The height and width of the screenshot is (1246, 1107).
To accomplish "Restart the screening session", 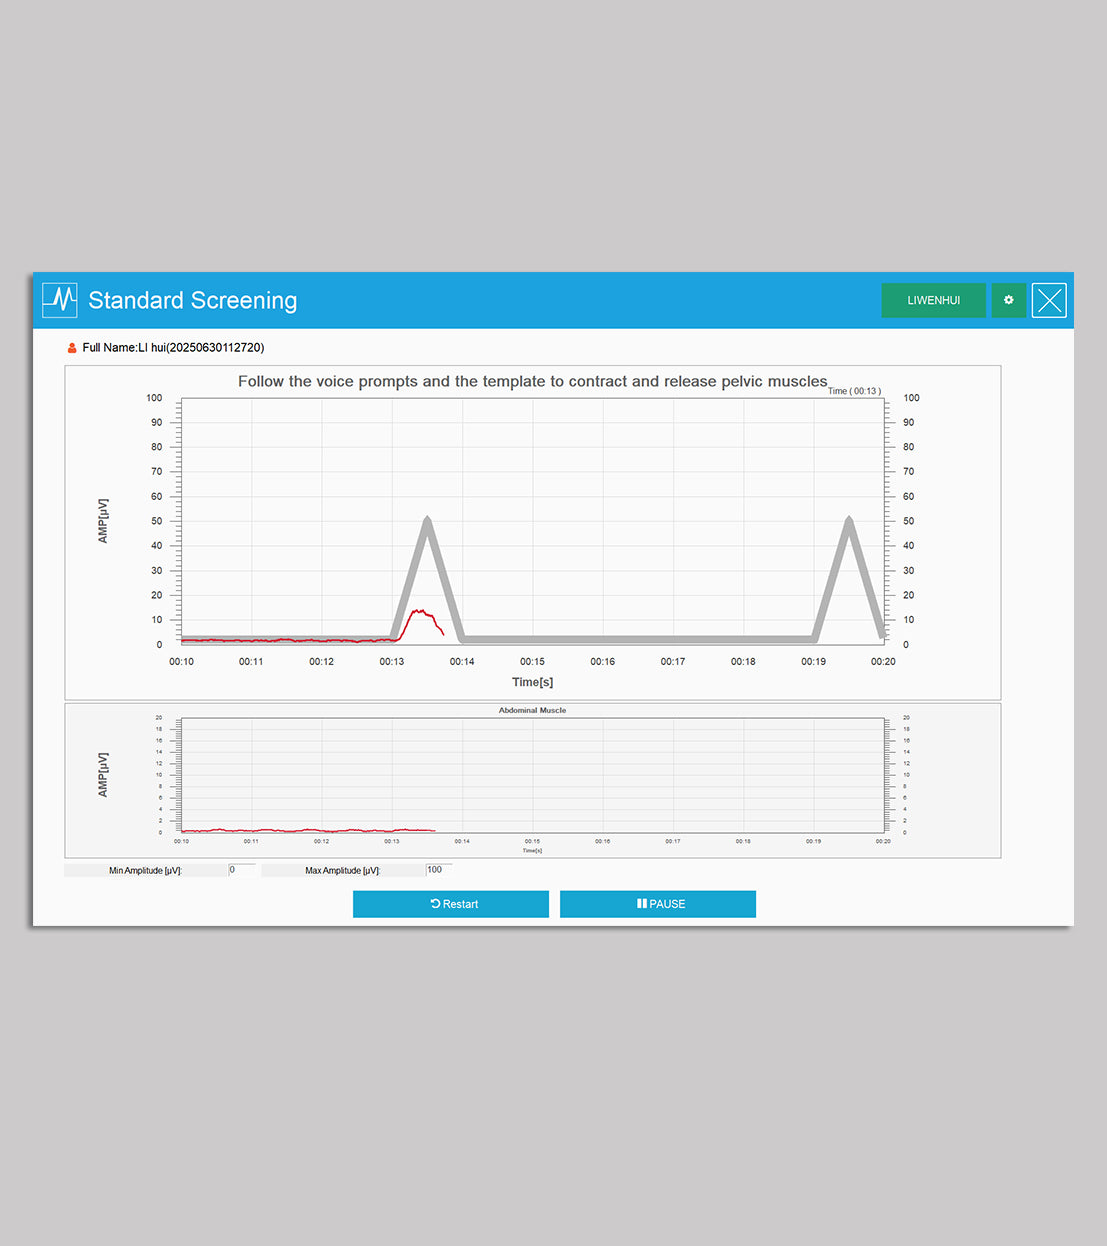I will coord(451,904).
